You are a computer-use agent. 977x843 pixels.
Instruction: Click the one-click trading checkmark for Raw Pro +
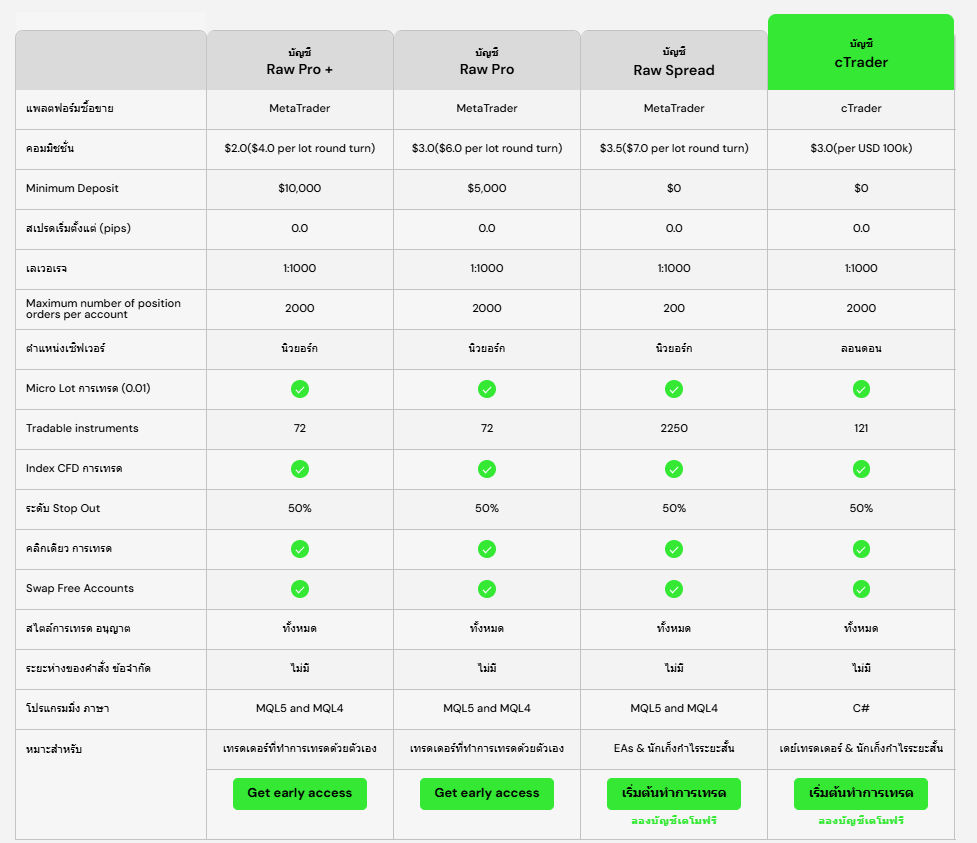tap(300, 549)
